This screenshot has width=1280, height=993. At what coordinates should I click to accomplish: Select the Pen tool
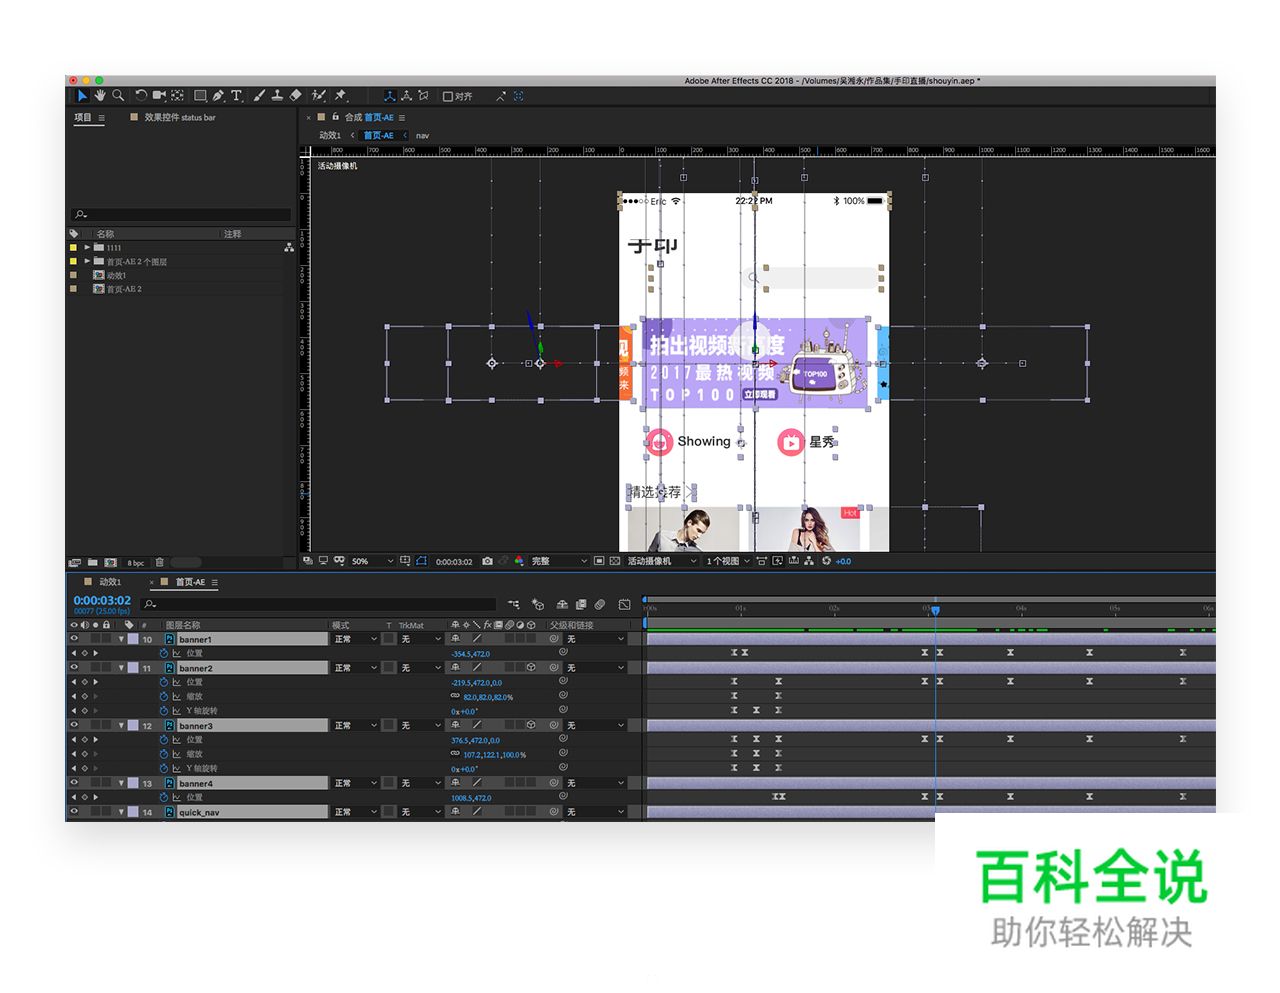pyautogui.click(x=218, y=95)
